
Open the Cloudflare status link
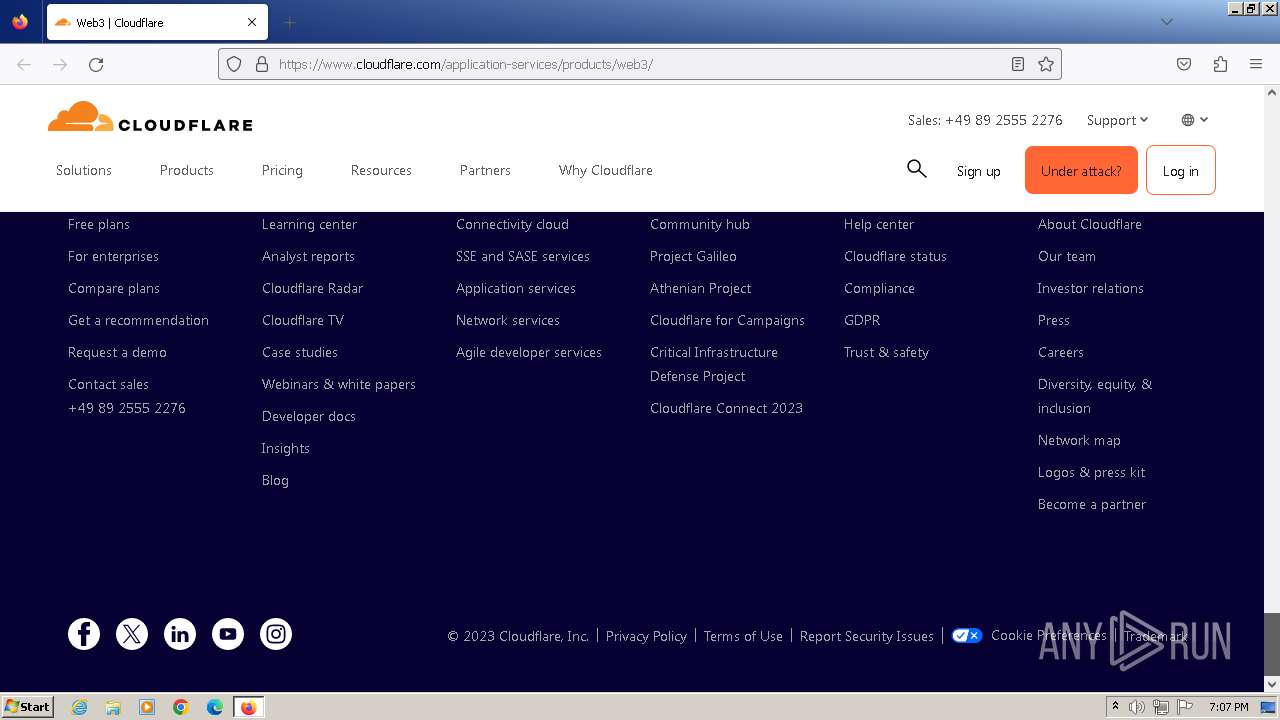[895, 256]
